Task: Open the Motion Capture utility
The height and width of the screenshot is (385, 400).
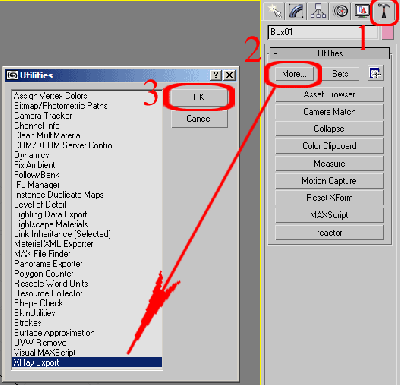Action: tap(329, 181)
